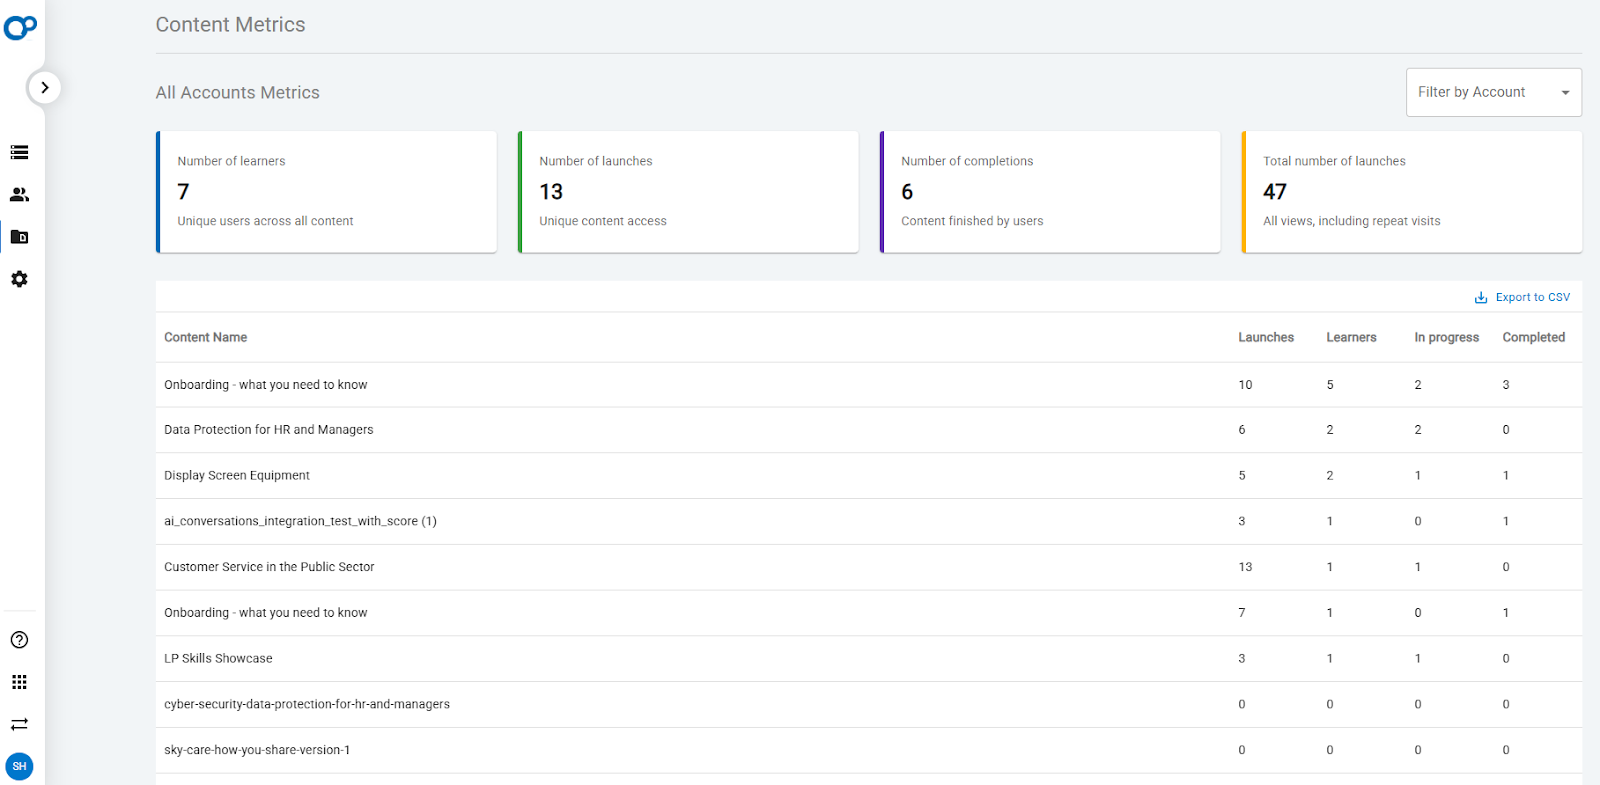Open the apps grid icon
This screenshot has height=785, width=1600.
(x=19, y=682)
